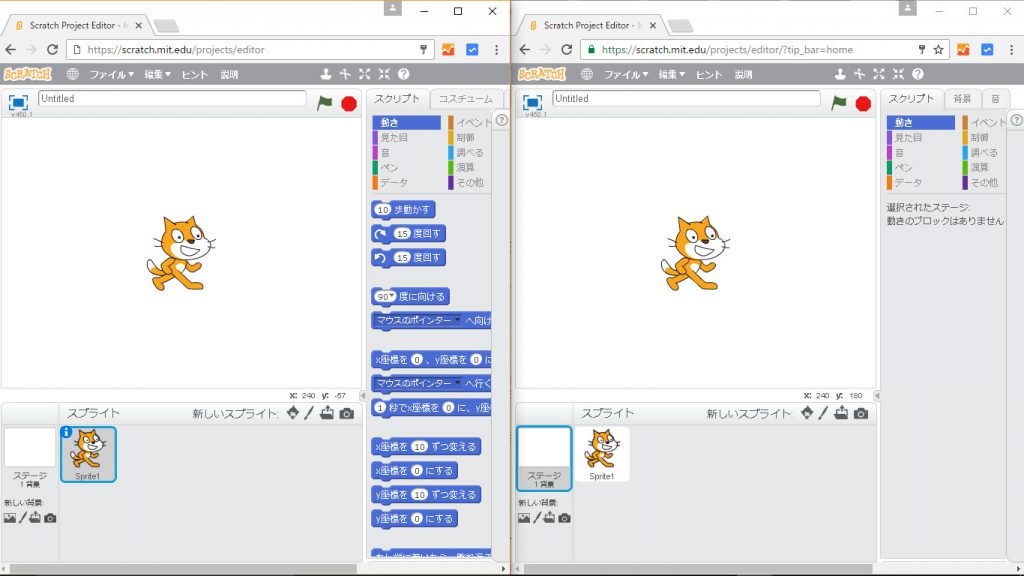Select grow tool in right window toolbar
This screenshot has width=1024, height=576.
coord(879,74)
